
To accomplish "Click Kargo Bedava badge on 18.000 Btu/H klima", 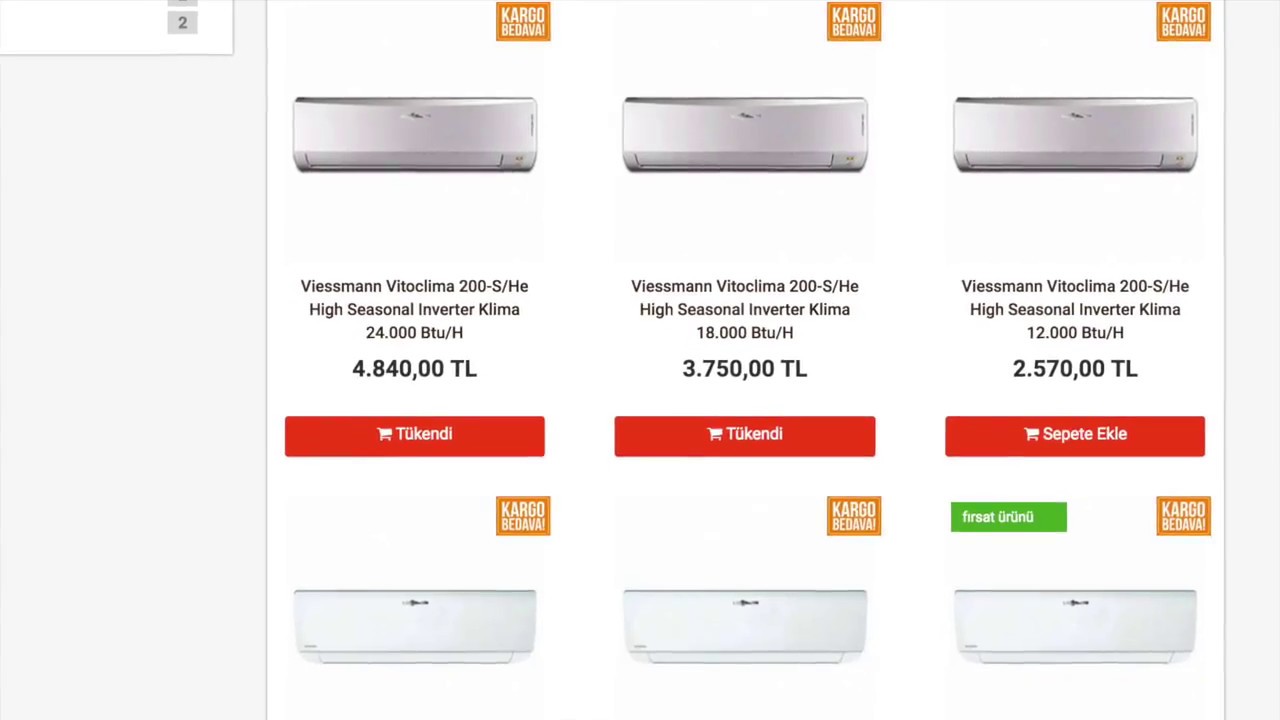I will pyautogui.click(x=854, y=21).
